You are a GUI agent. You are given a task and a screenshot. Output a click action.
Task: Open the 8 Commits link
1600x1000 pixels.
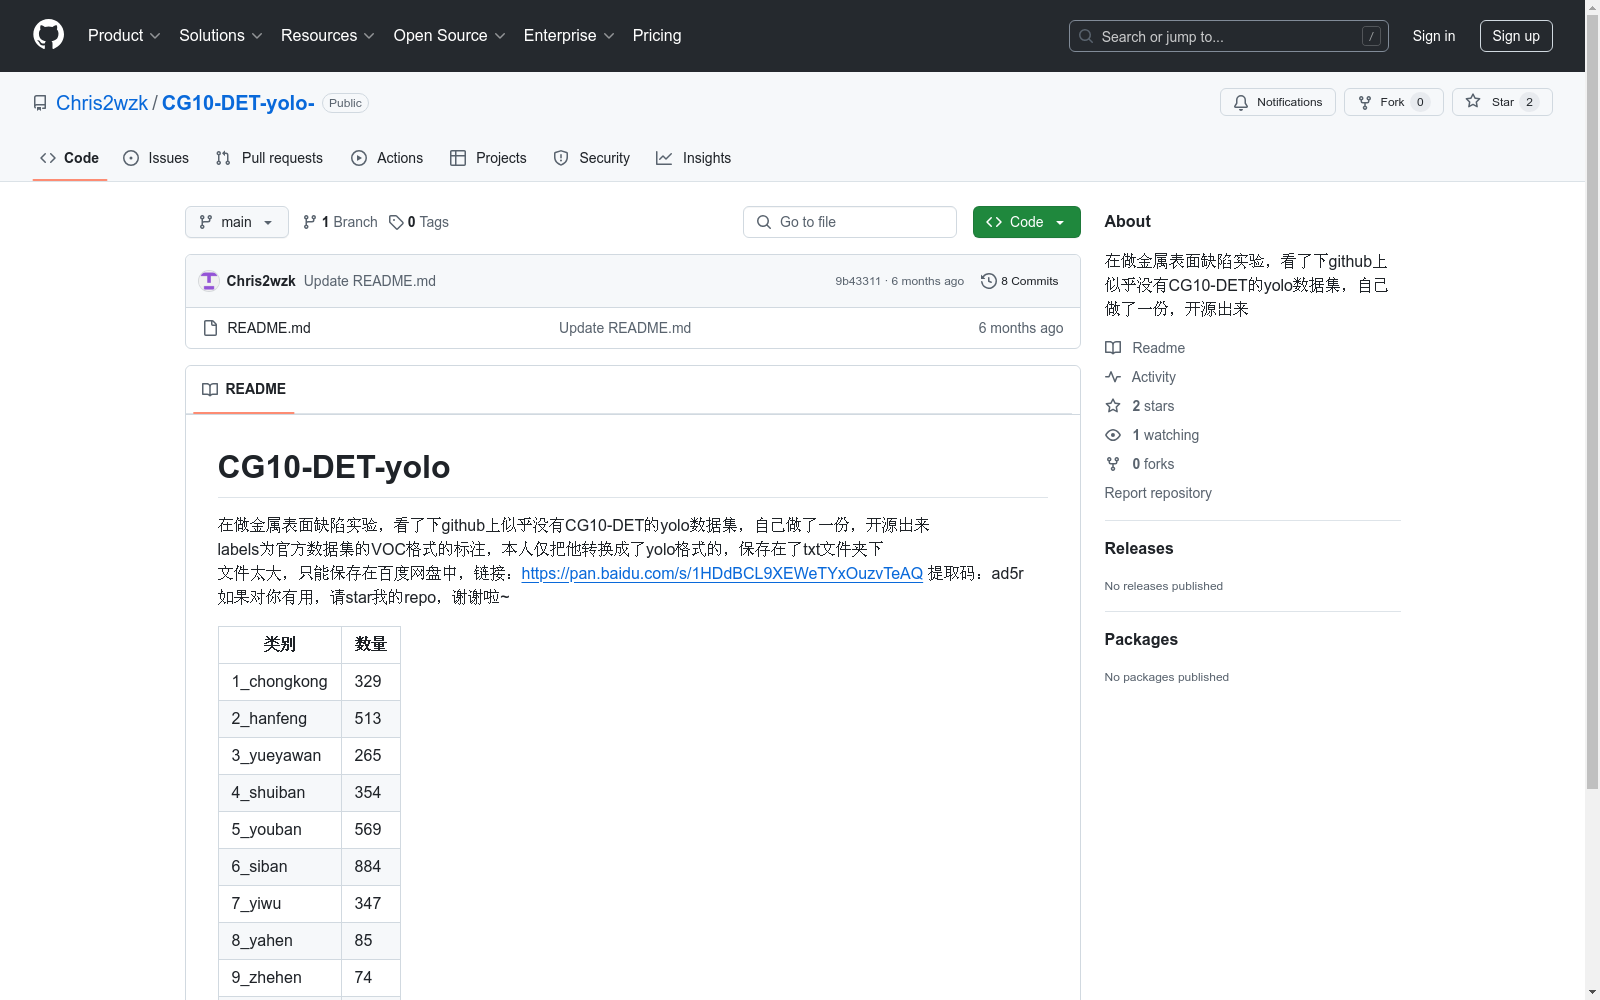click(1020, 281)
